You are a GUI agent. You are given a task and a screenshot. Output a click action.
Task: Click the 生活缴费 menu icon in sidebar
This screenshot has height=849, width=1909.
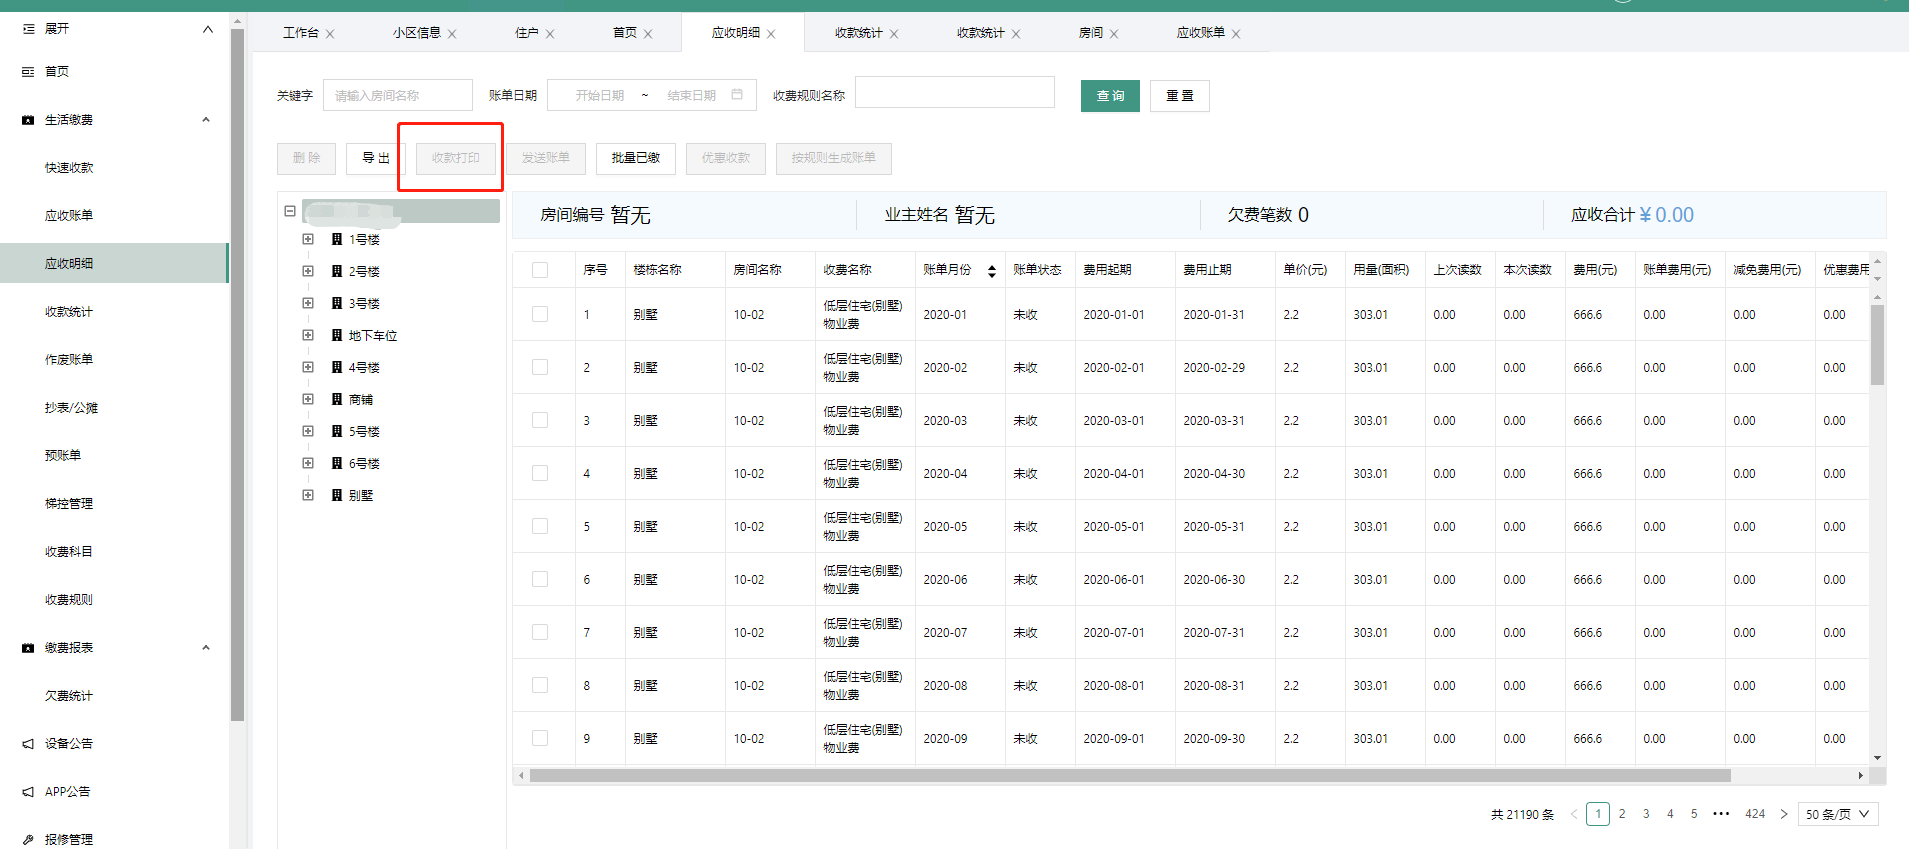tap(28, 120)
